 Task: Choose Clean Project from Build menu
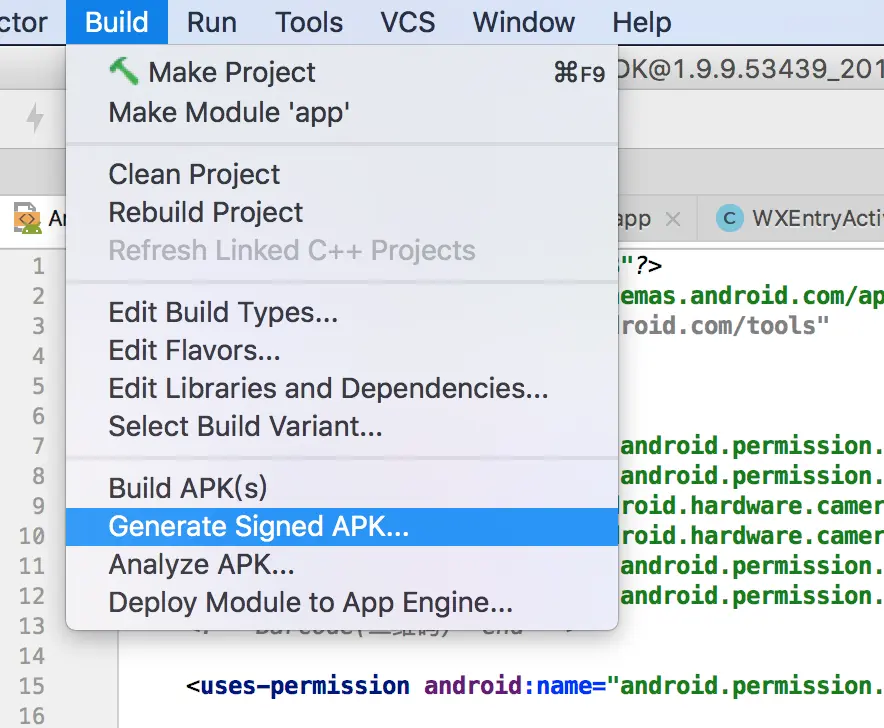coord(195,174)
